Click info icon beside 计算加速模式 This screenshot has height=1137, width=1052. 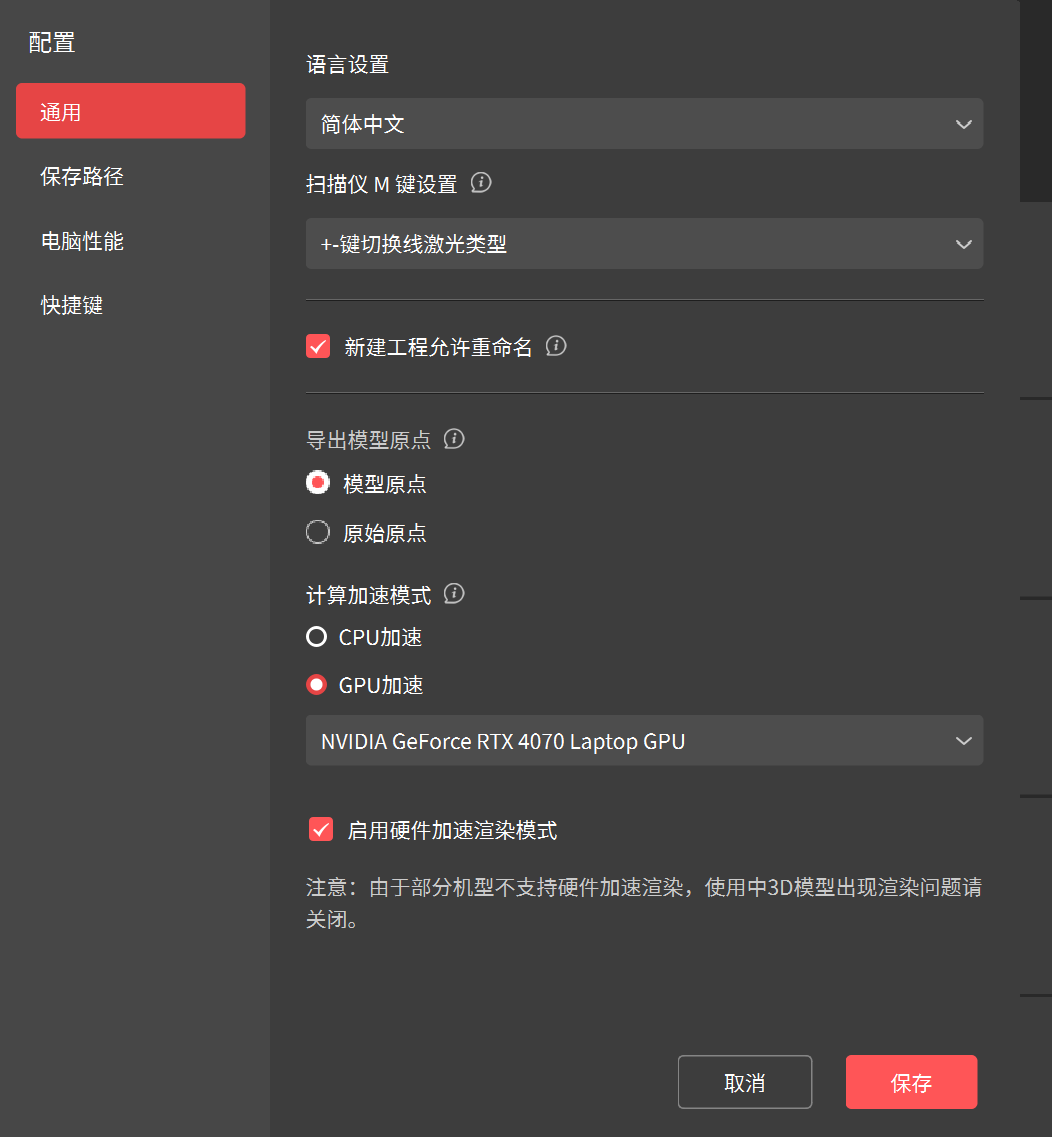pos(454,594)
